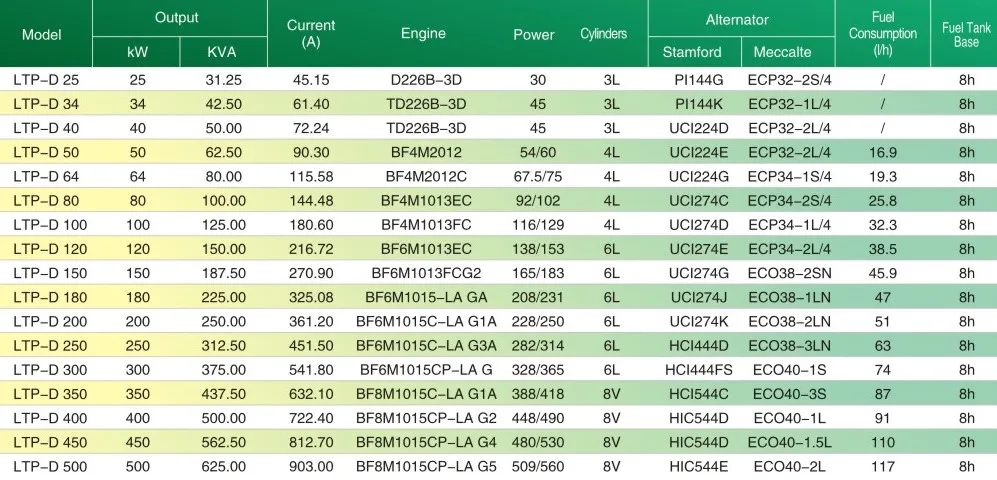
Task: Click engine cell BF4M2012C
Action: (427, 175)
